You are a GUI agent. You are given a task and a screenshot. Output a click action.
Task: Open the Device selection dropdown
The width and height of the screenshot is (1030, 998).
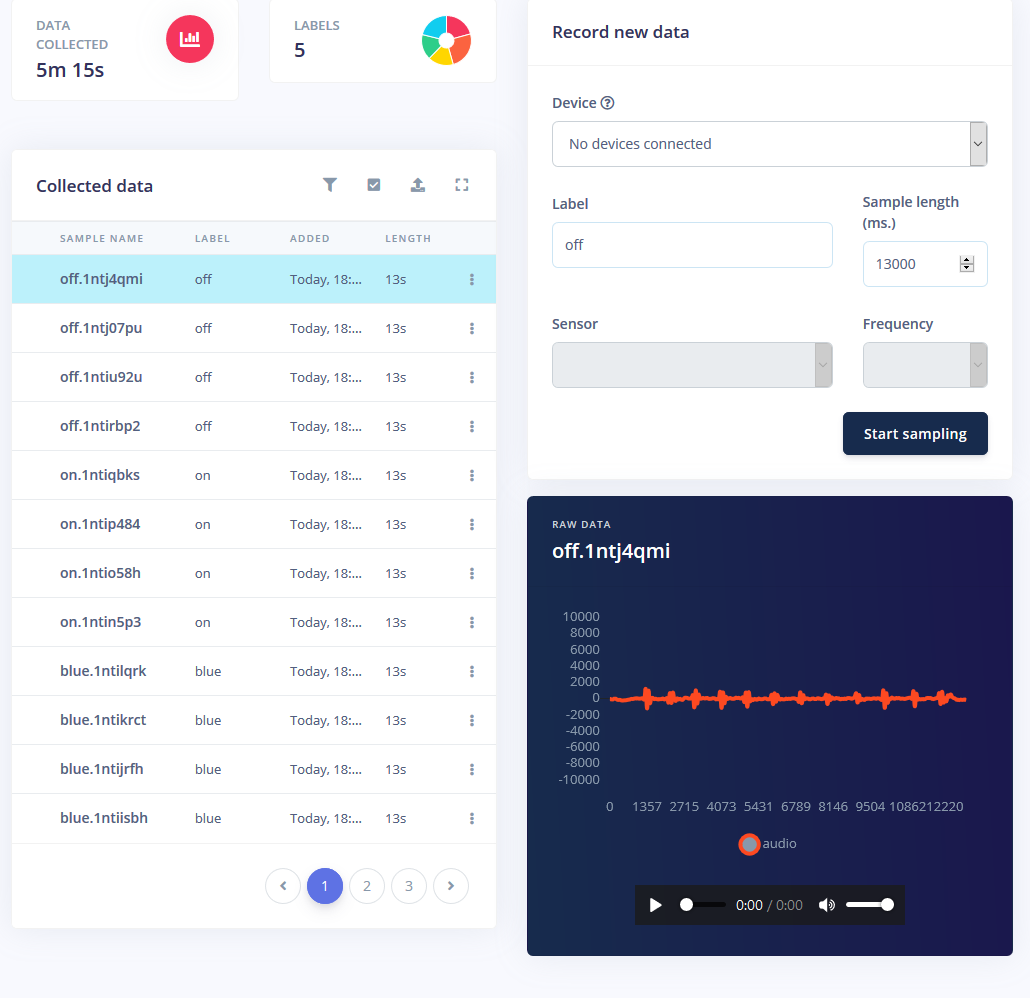769,144
